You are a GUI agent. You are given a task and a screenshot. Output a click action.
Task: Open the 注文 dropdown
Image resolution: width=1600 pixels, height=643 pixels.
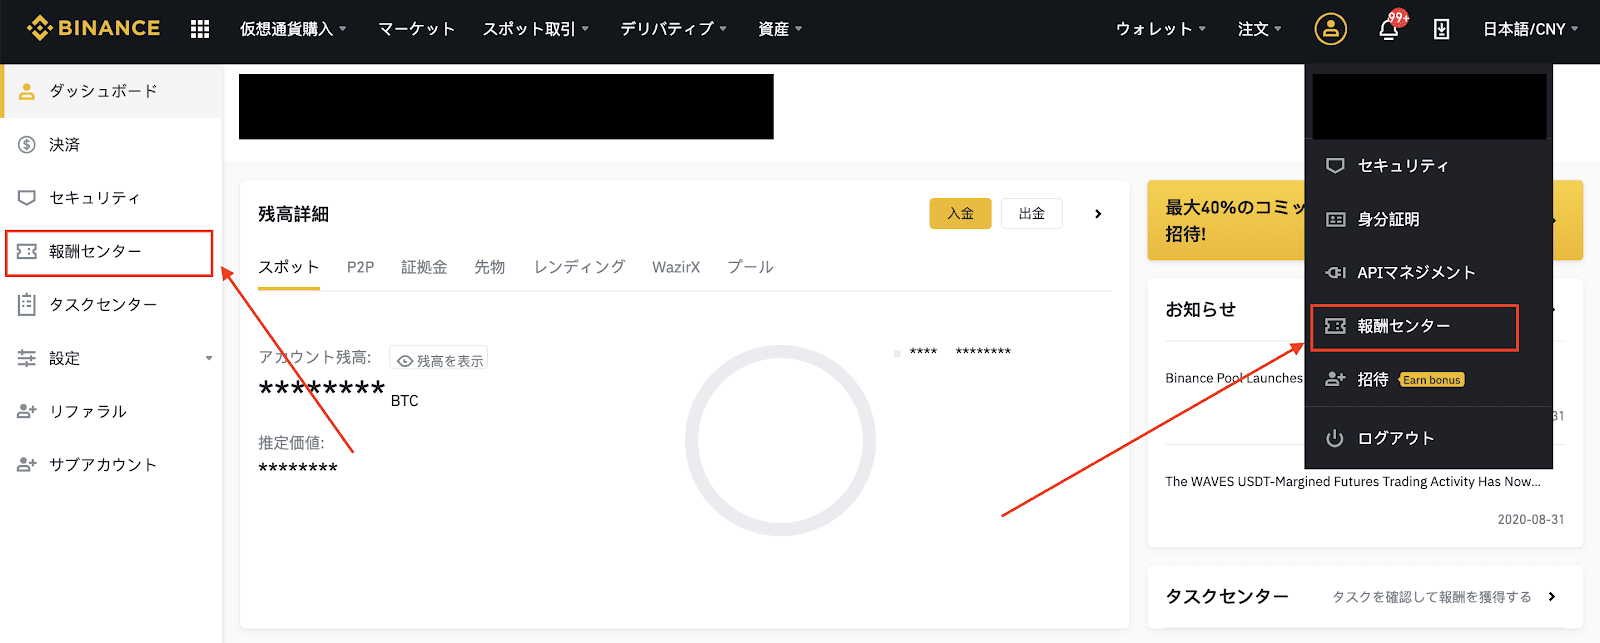point(1259,29)
